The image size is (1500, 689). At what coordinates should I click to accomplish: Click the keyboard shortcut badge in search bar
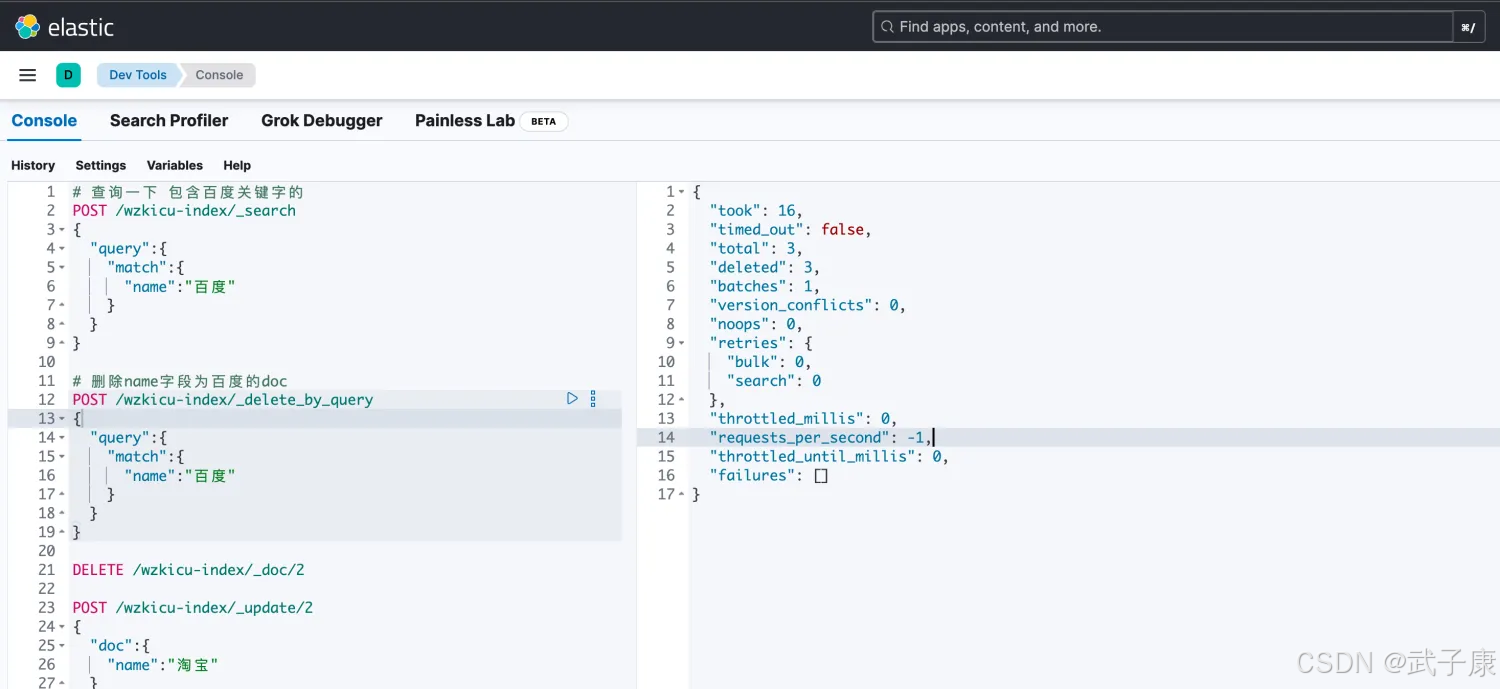[x=1468, y=27]
